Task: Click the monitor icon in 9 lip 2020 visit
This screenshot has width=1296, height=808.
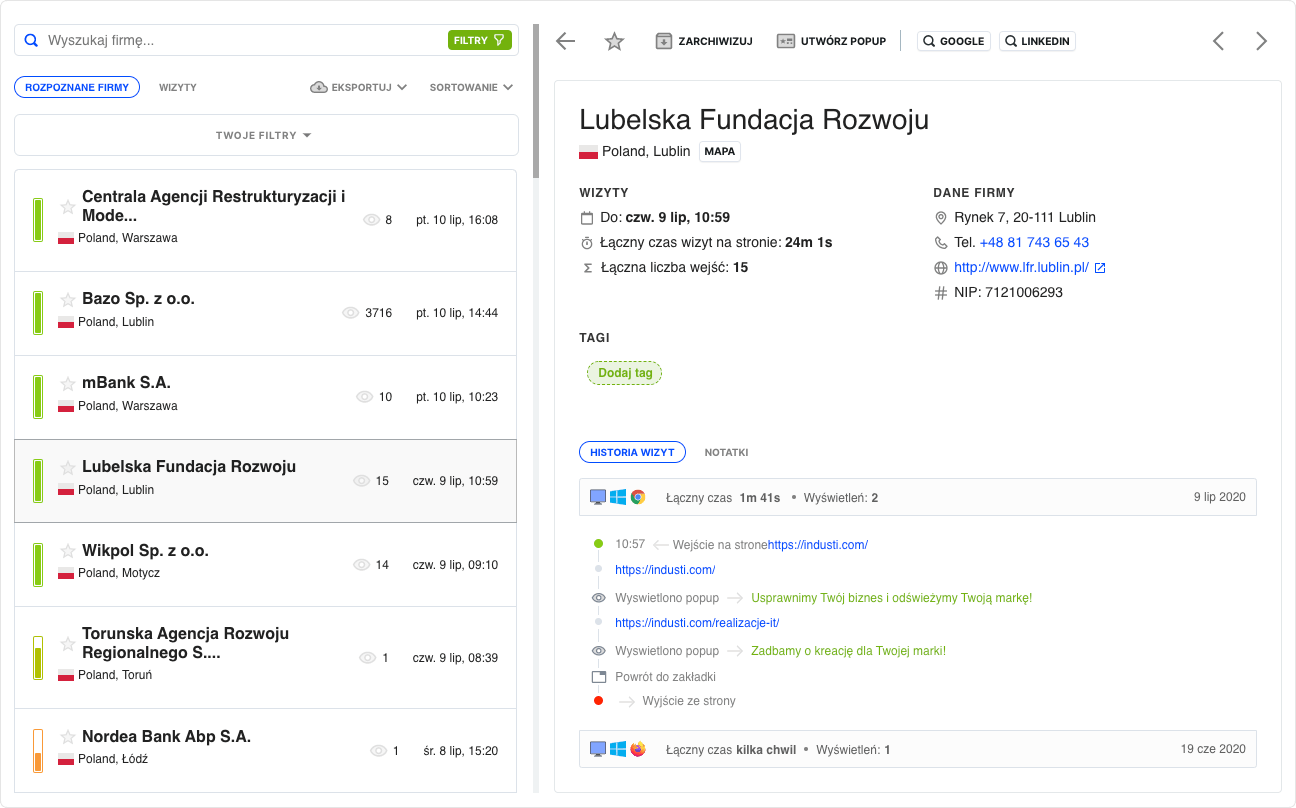Action: coord(598,497)
